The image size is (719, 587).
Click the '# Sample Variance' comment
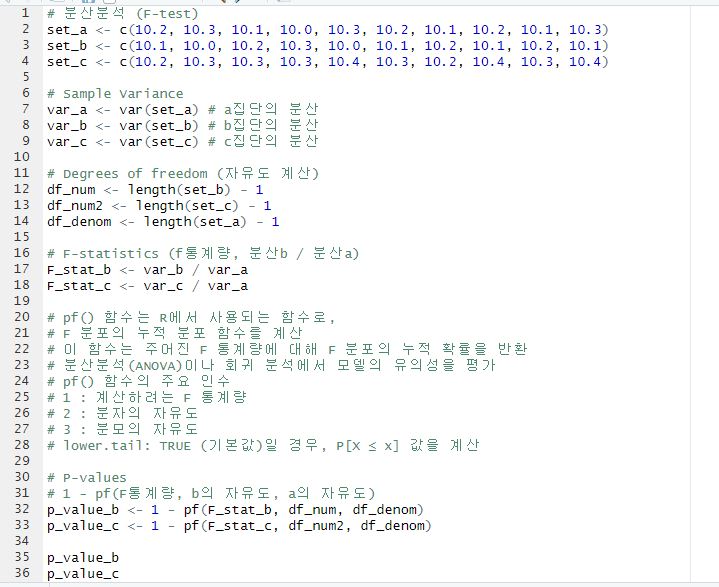pos(115,94)
